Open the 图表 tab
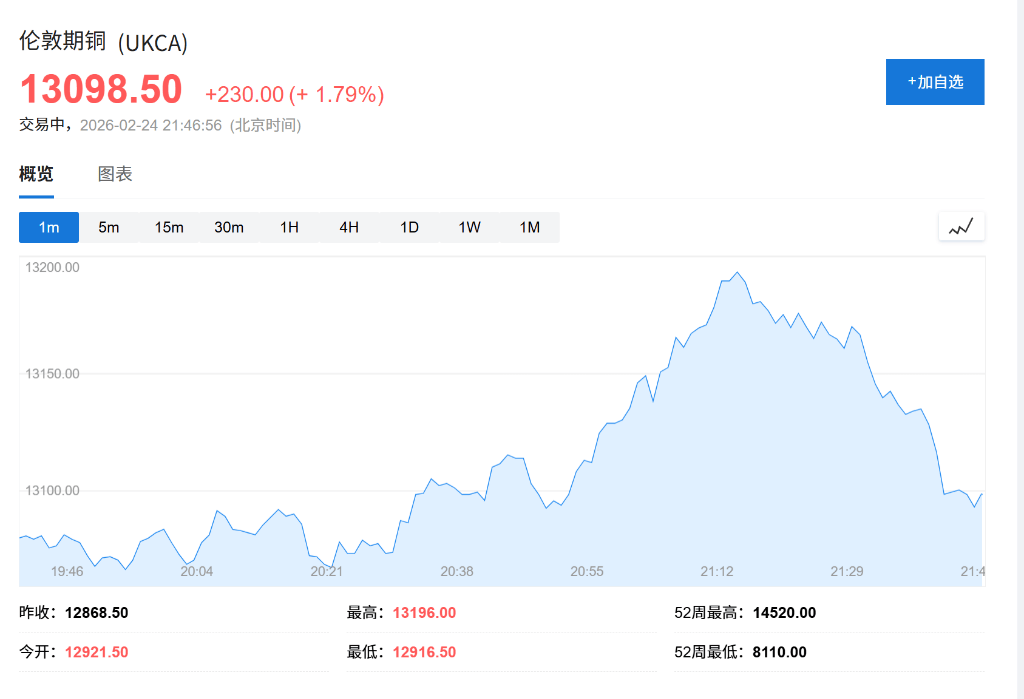This screenshot has width=1024, height=699. pyautogui.click(x=115, y=174)
